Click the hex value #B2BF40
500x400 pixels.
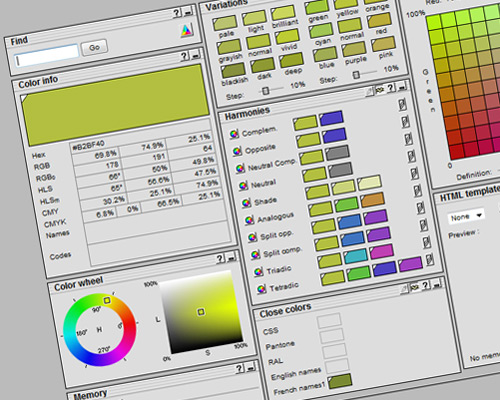click(x=89, y=146)
